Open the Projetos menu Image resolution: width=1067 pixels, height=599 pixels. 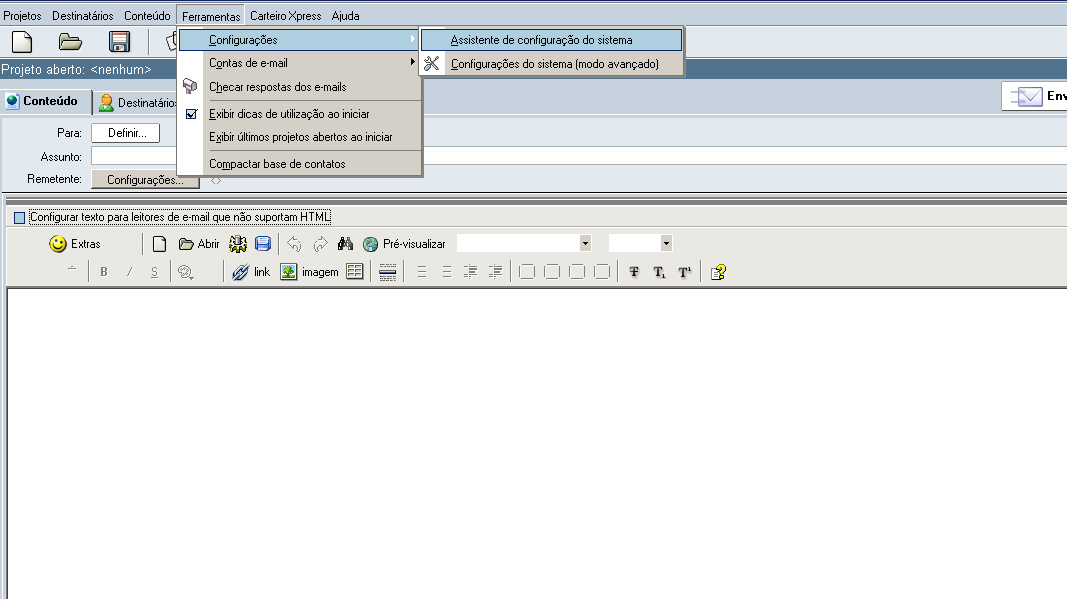pos(22,16)
